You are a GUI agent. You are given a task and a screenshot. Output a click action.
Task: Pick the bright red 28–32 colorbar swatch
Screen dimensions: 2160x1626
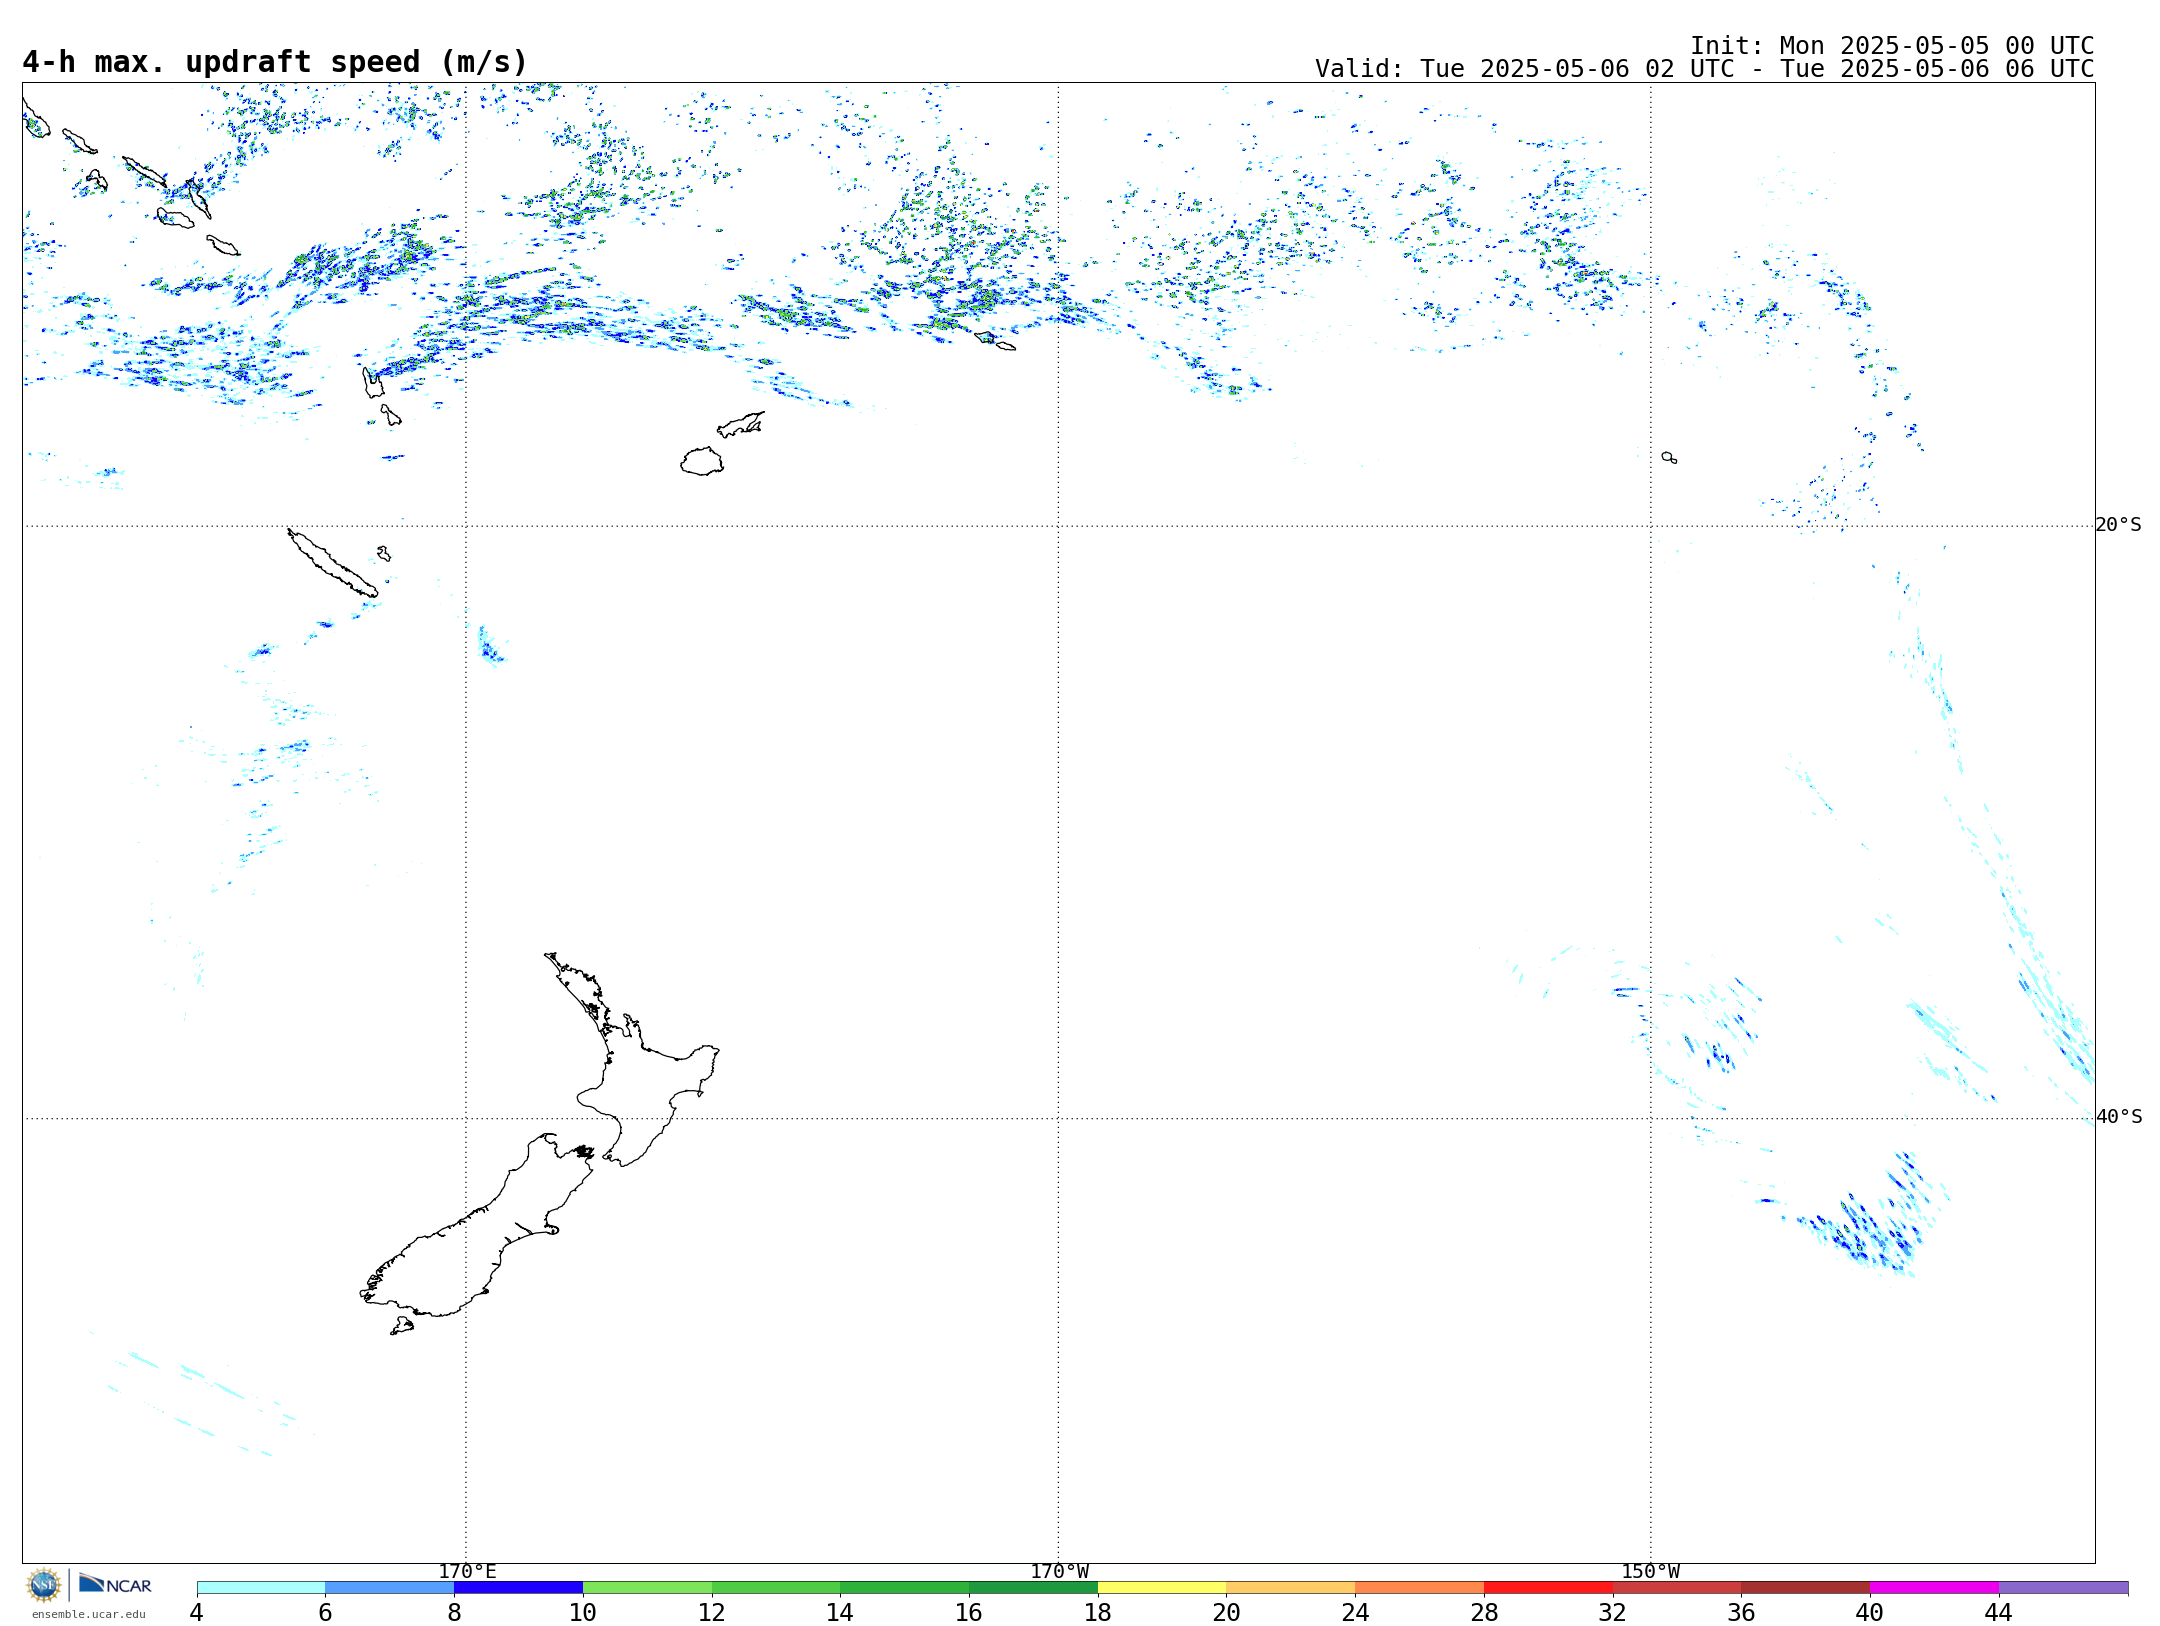click(1548, 1587)
